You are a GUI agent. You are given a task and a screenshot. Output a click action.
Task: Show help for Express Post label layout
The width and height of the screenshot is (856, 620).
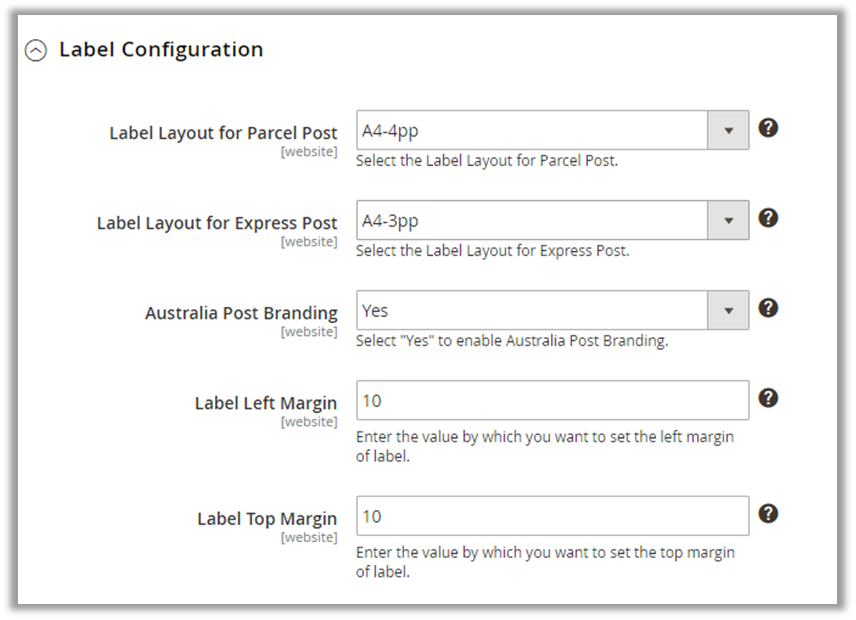pos(768,218)
